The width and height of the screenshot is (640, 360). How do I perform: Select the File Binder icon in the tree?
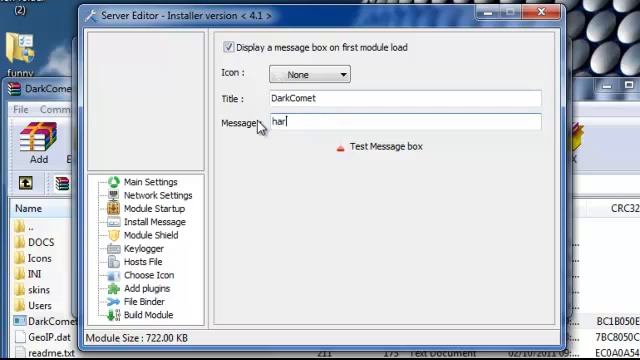tap(113, 302)
